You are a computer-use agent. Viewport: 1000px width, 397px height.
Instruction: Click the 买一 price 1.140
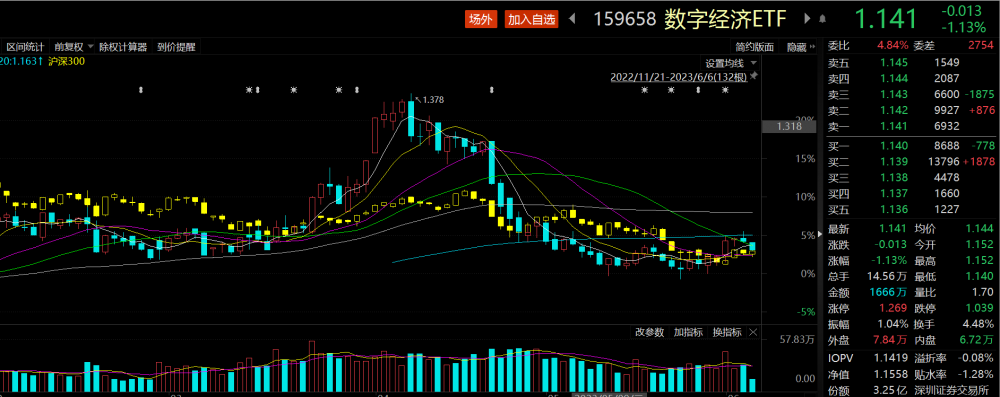coord(892,146)
